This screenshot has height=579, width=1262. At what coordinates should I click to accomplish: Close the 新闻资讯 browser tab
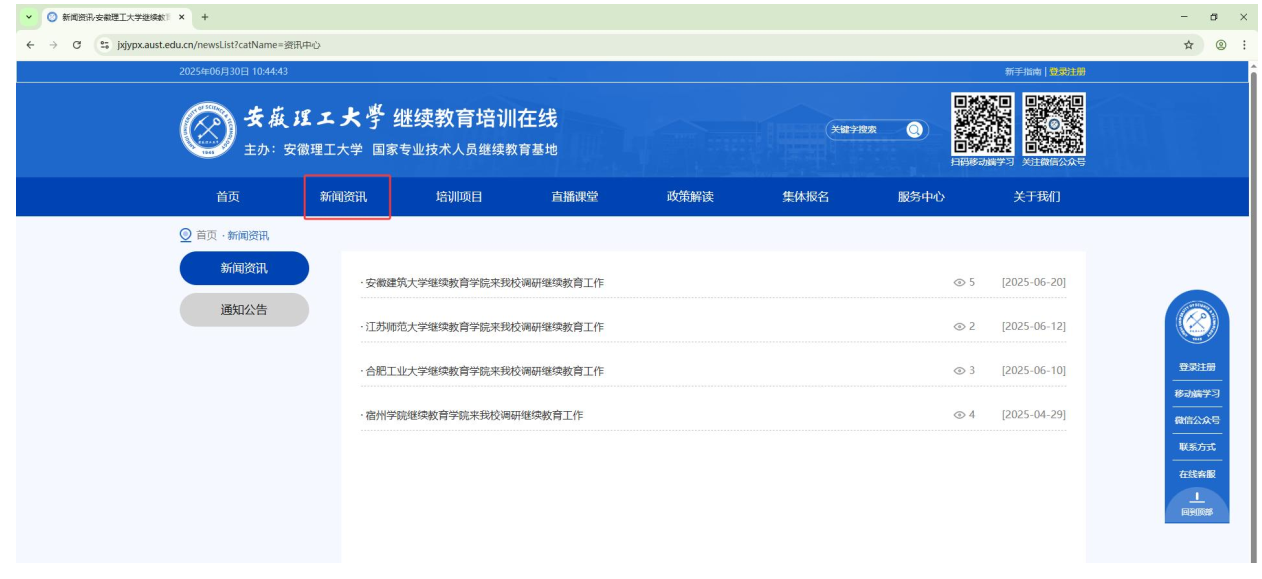click(181, 17)
